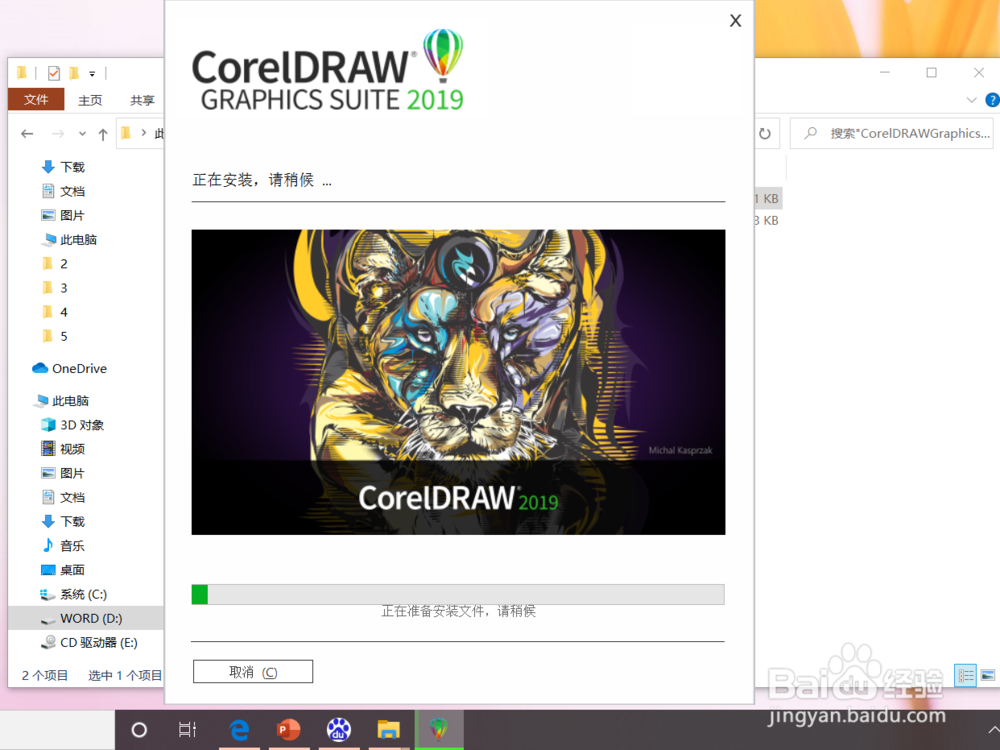
Task: Click the green installation progress bar
Action: pyautogui.click(x=457, y=594)
